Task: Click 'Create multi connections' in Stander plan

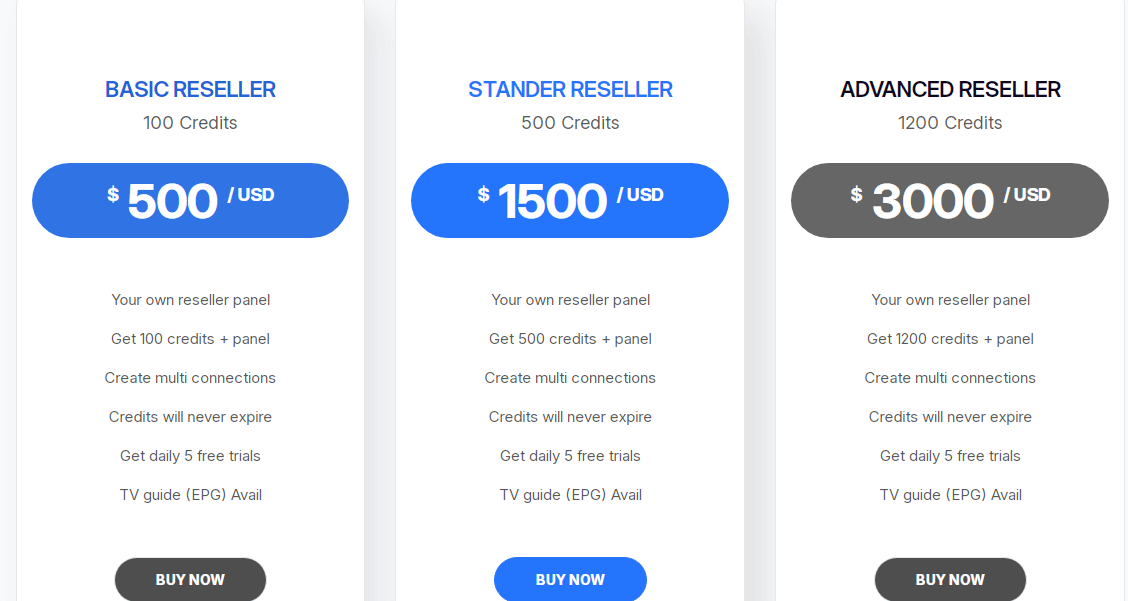Action: click(570, 377)
